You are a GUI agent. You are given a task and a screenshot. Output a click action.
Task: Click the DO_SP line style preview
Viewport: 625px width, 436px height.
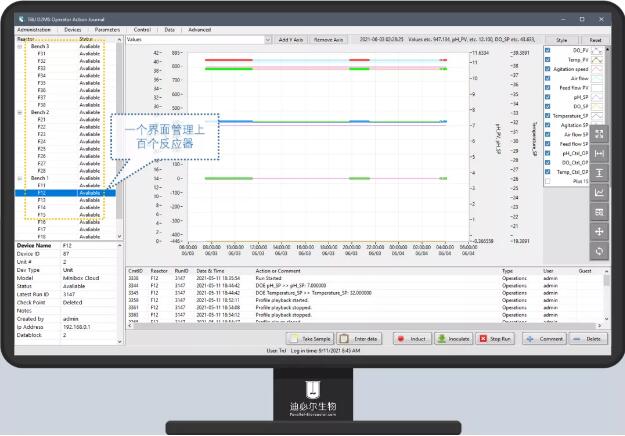pos(597,106)
